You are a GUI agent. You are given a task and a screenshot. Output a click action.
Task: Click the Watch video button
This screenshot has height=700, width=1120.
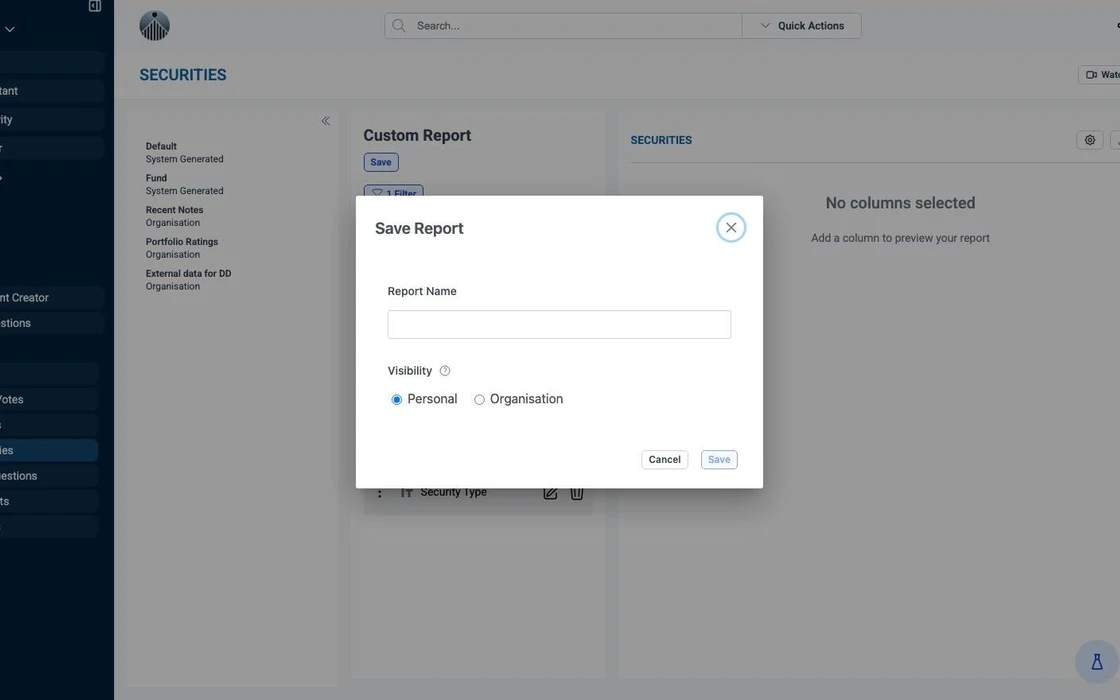pos(1100,74)
